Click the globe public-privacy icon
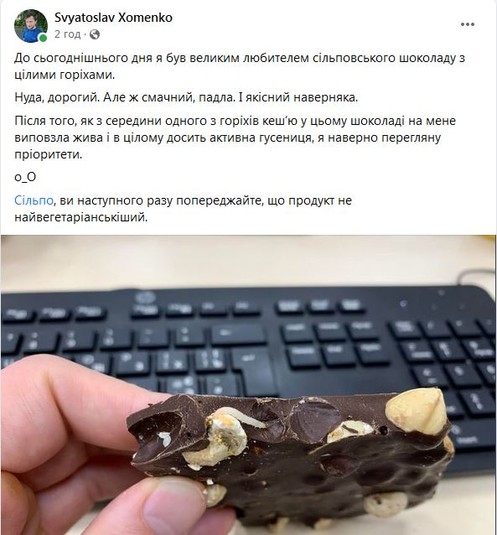497x535 pixels. coord(94,34)
